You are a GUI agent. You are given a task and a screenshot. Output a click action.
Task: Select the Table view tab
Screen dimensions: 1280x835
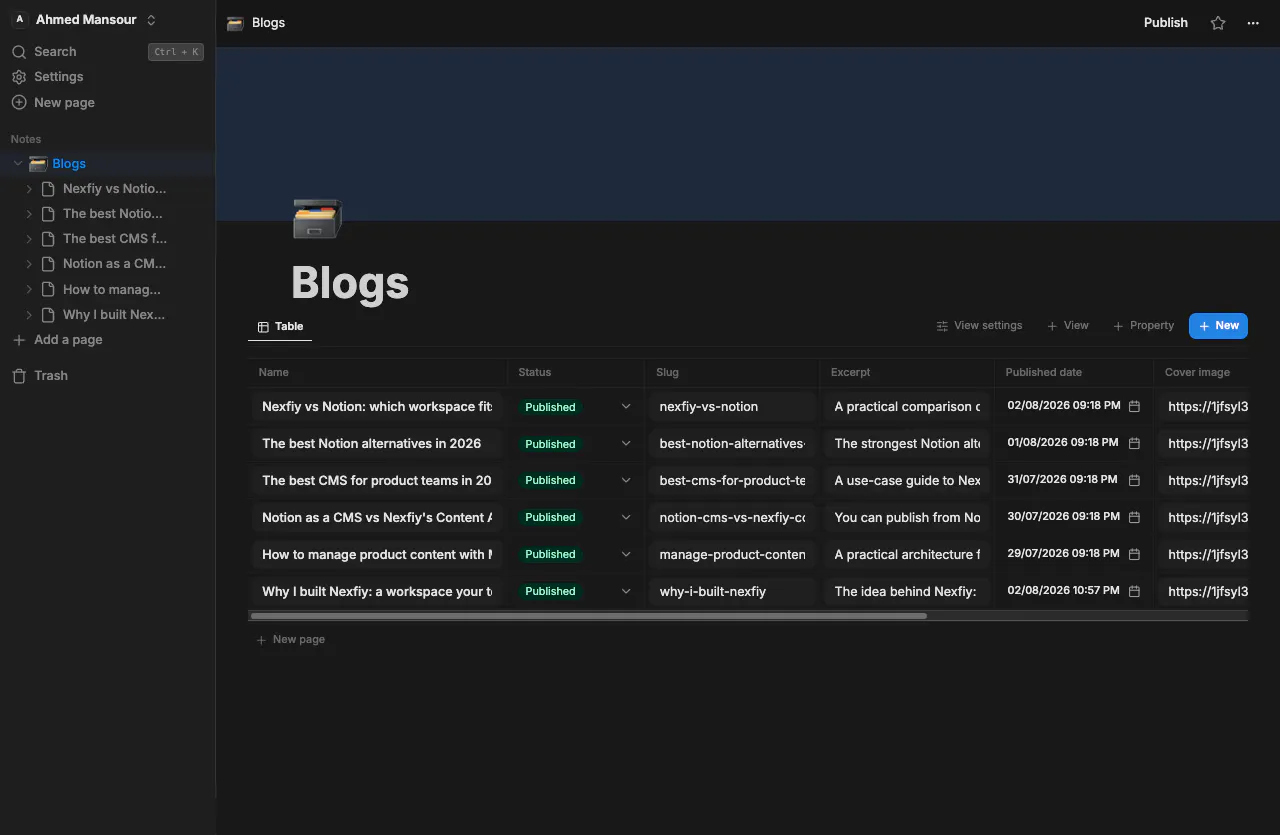pyautogui.click(x=280, y=326)
